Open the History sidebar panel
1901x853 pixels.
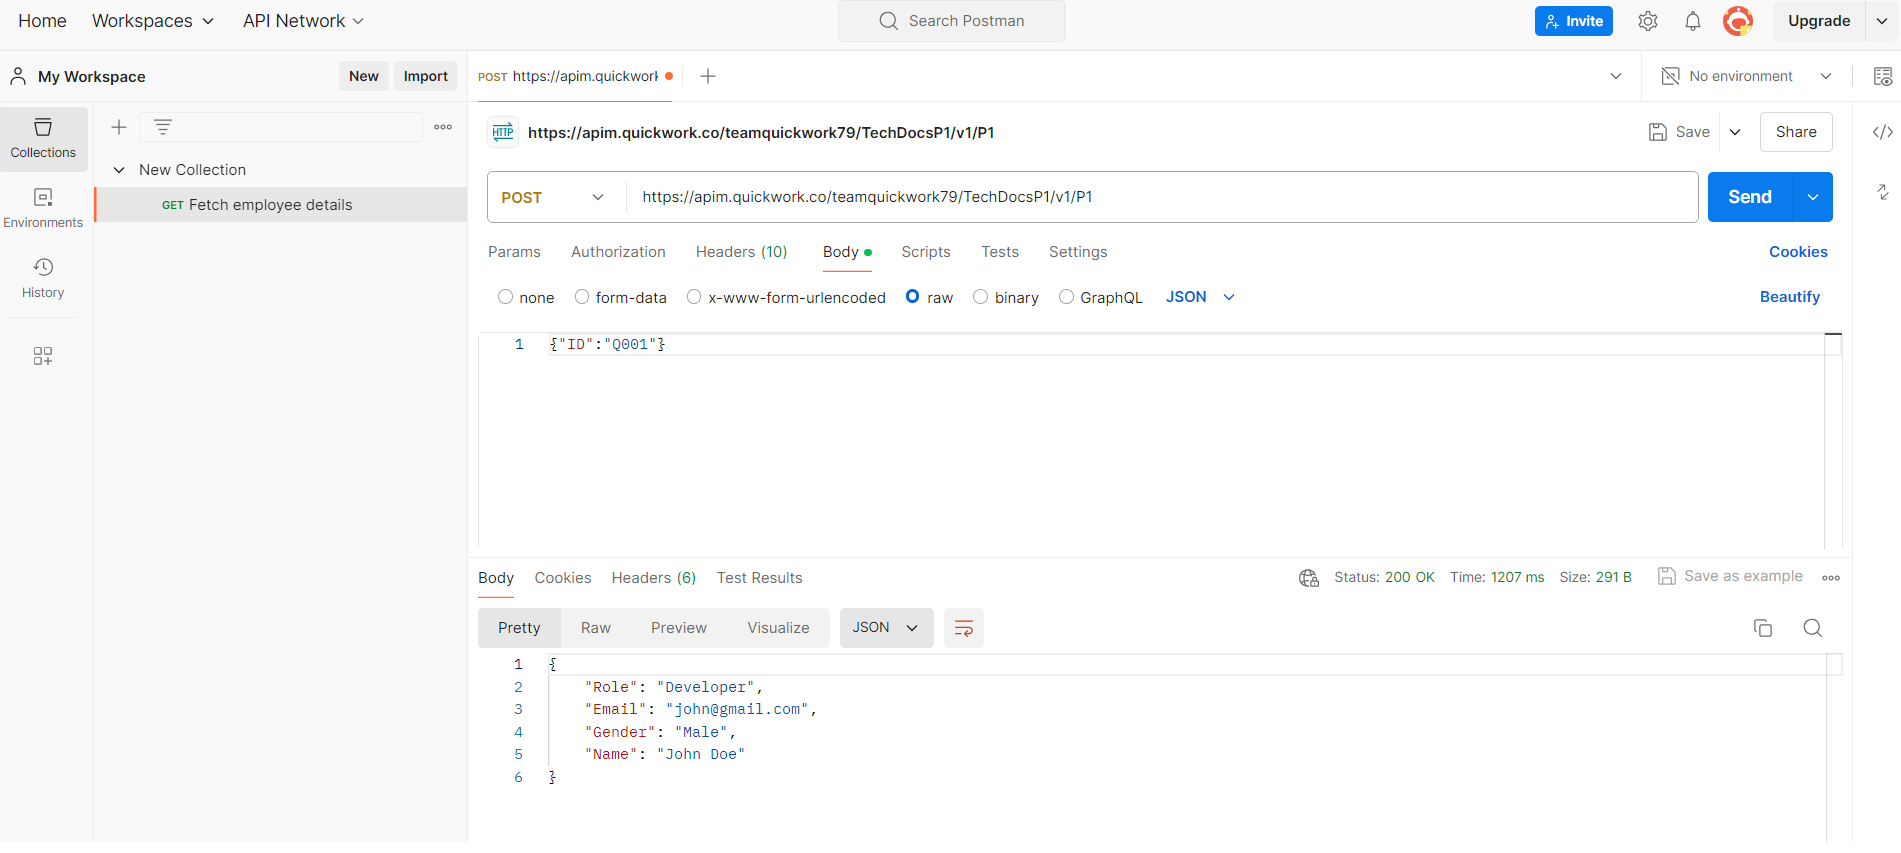tap(43, 278)
